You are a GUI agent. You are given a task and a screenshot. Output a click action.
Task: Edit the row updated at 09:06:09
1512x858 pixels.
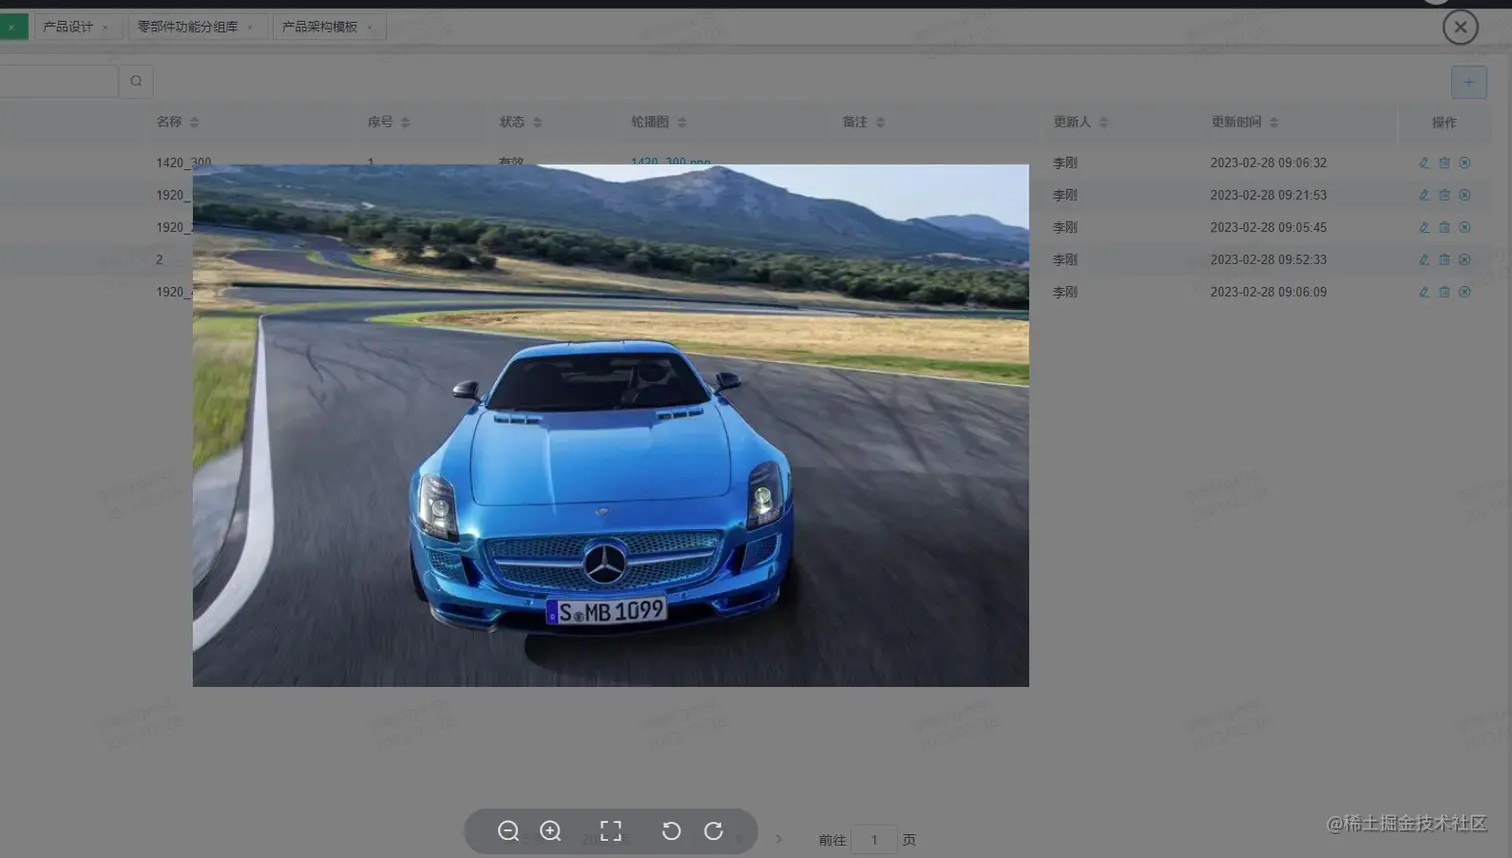tap(1424, 292)
